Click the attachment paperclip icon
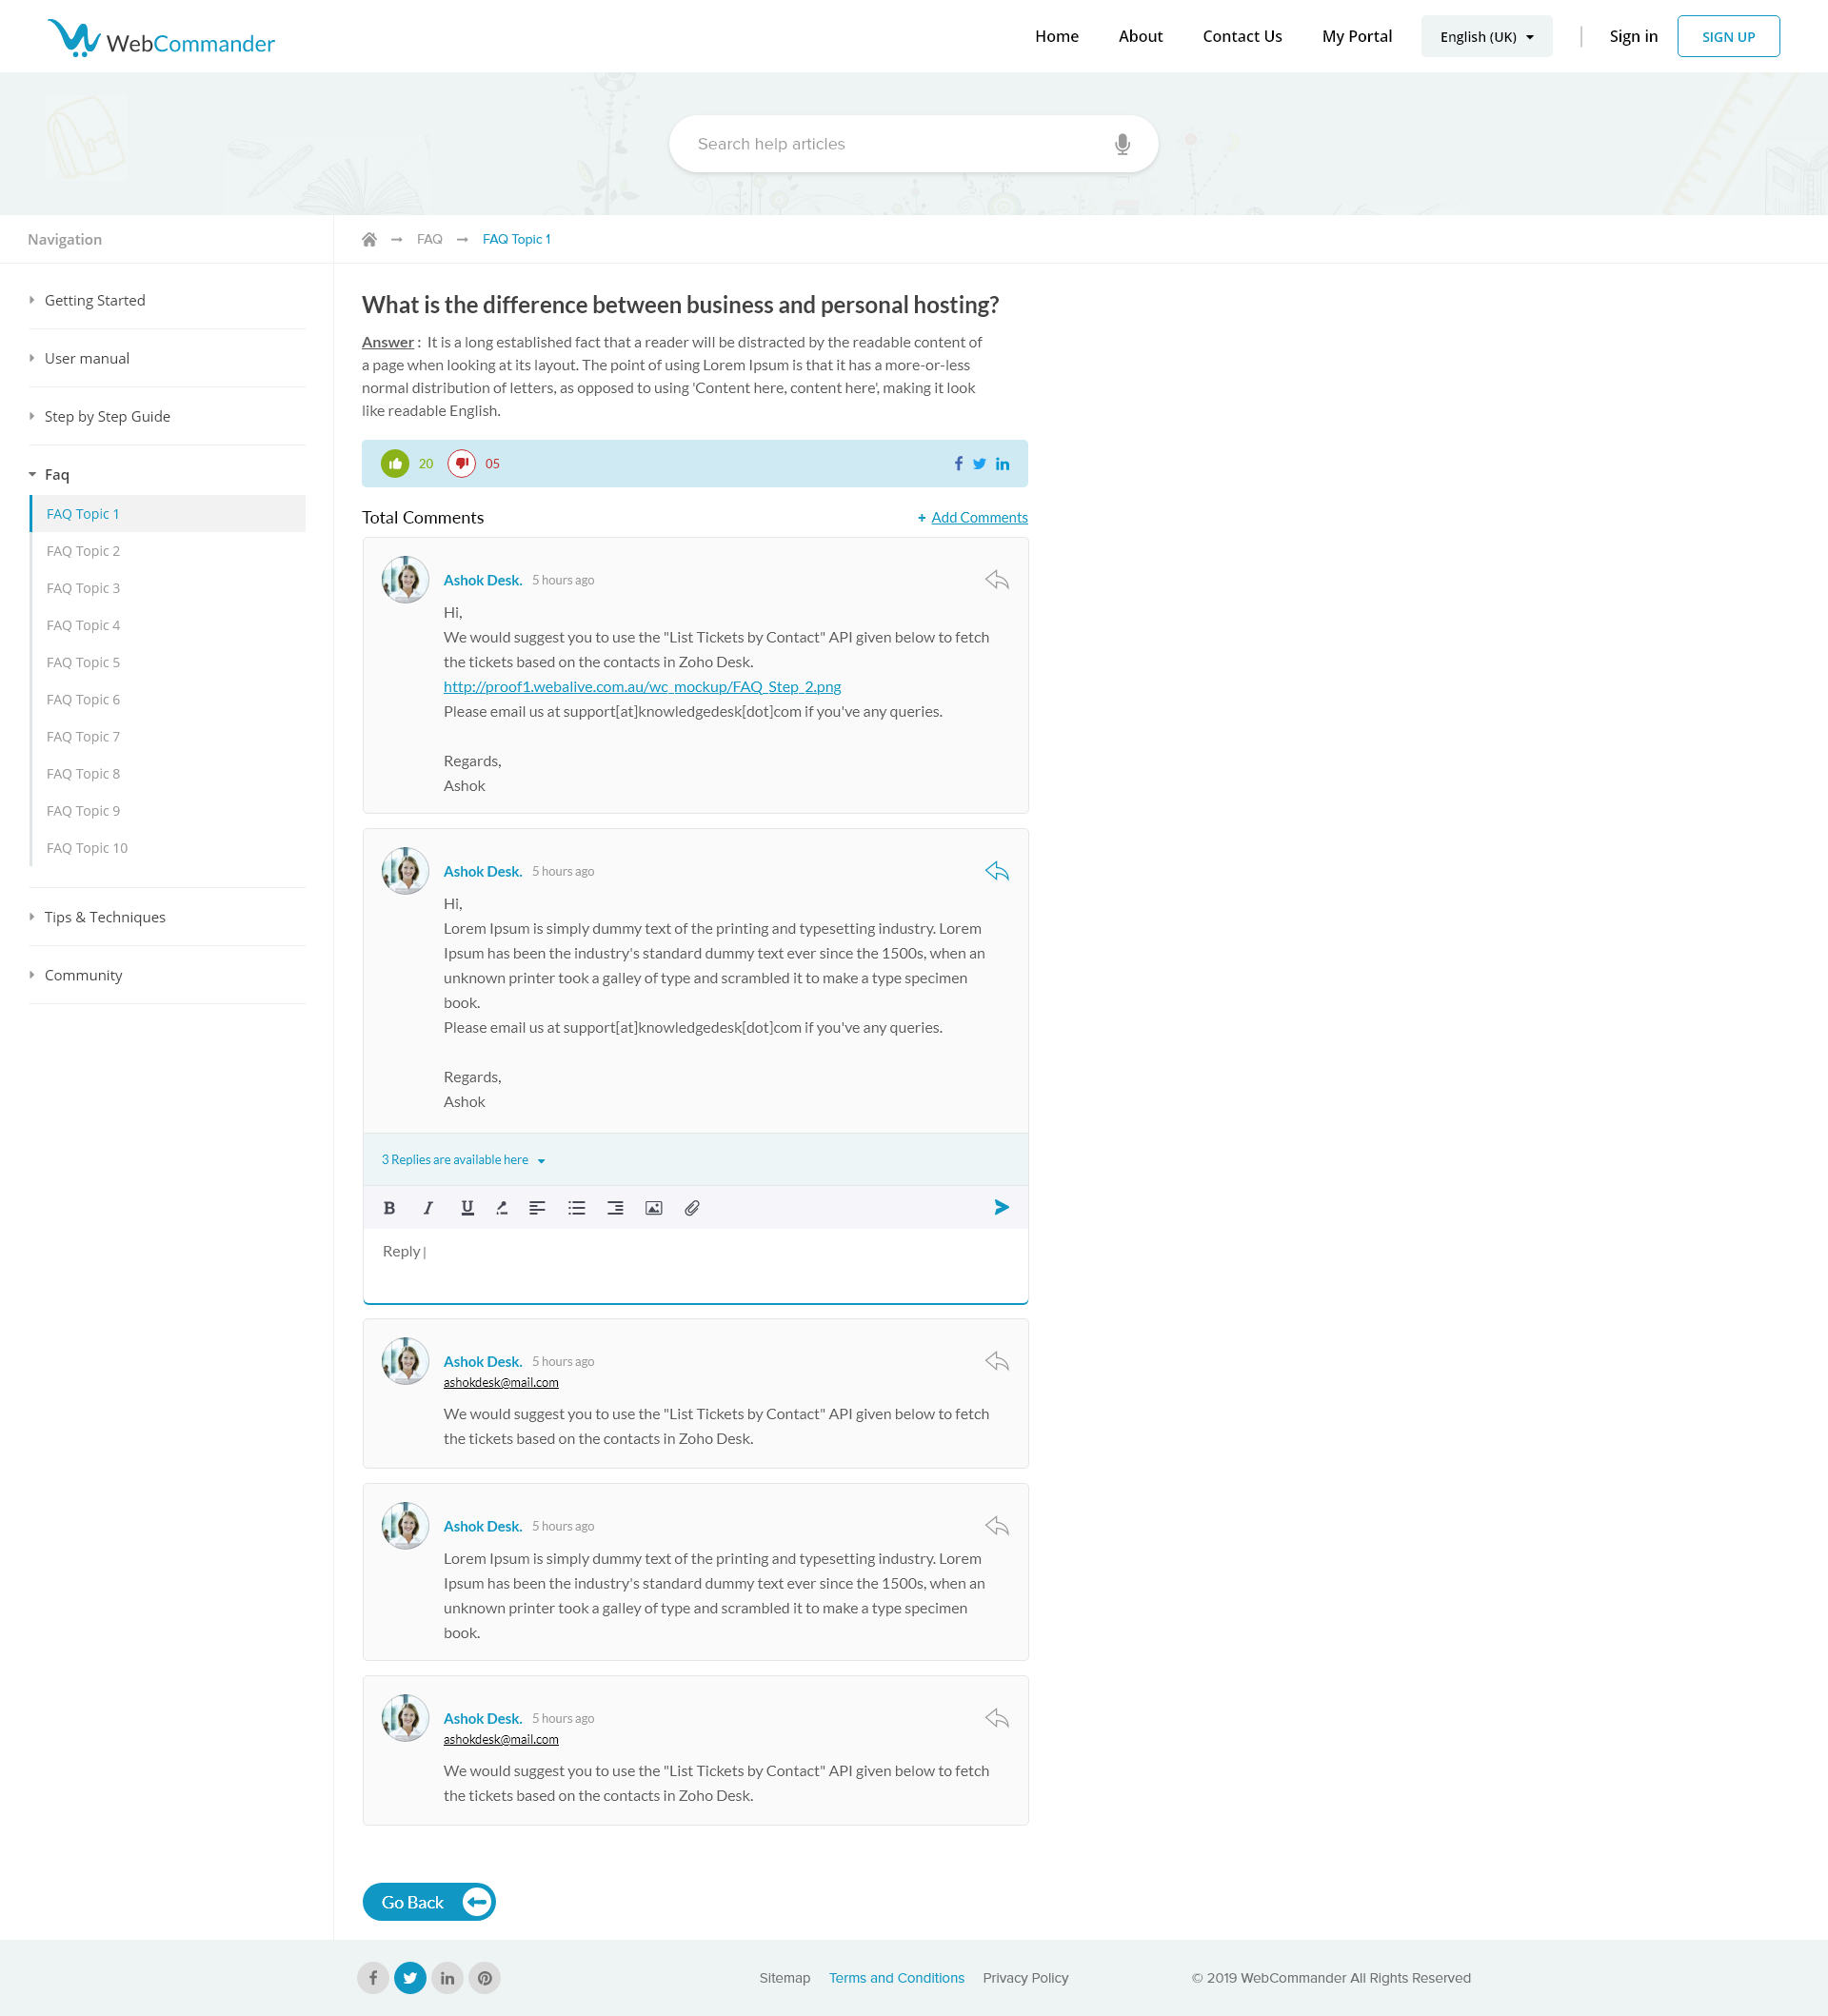The width and height of the screenshot is (1828, 2016). pyautogui.click(x=692, y=1208)
